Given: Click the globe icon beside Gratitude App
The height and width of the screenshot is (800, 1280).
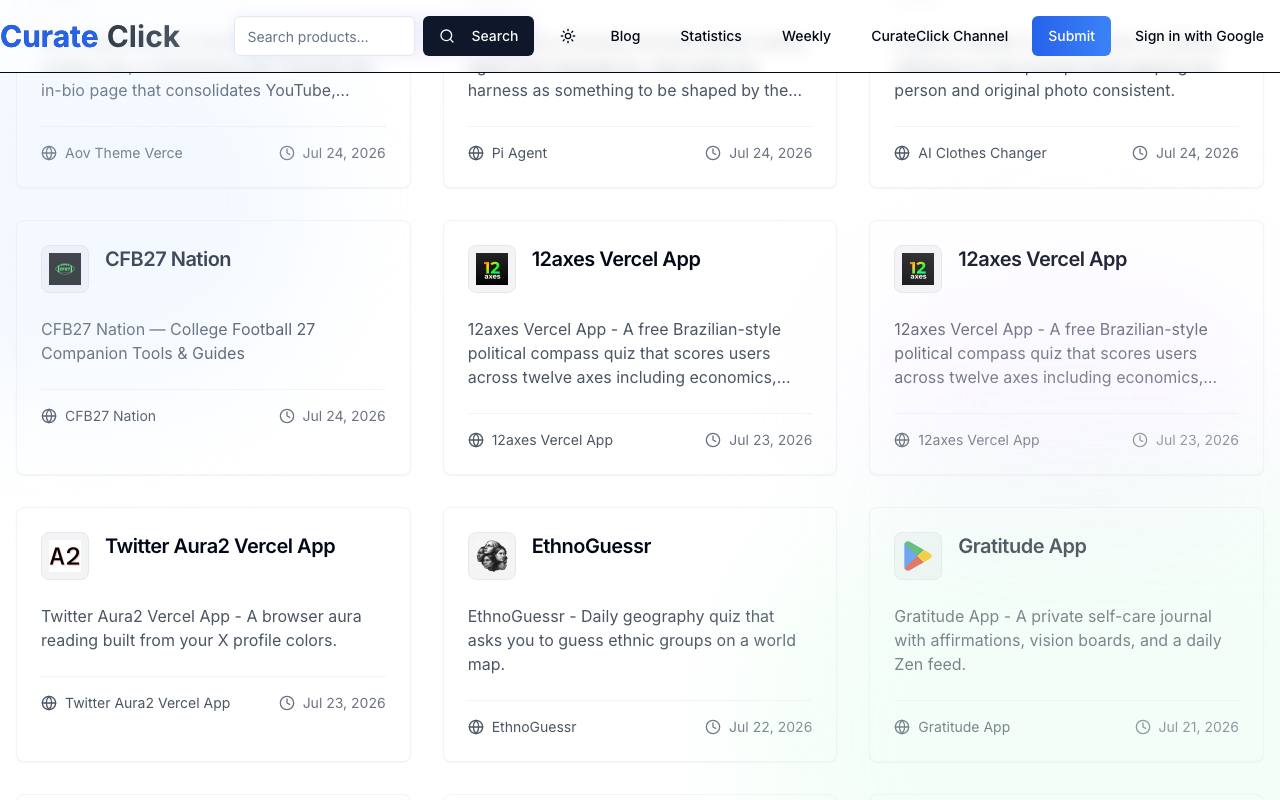Looking at the screenshot, I should [902, 727].
